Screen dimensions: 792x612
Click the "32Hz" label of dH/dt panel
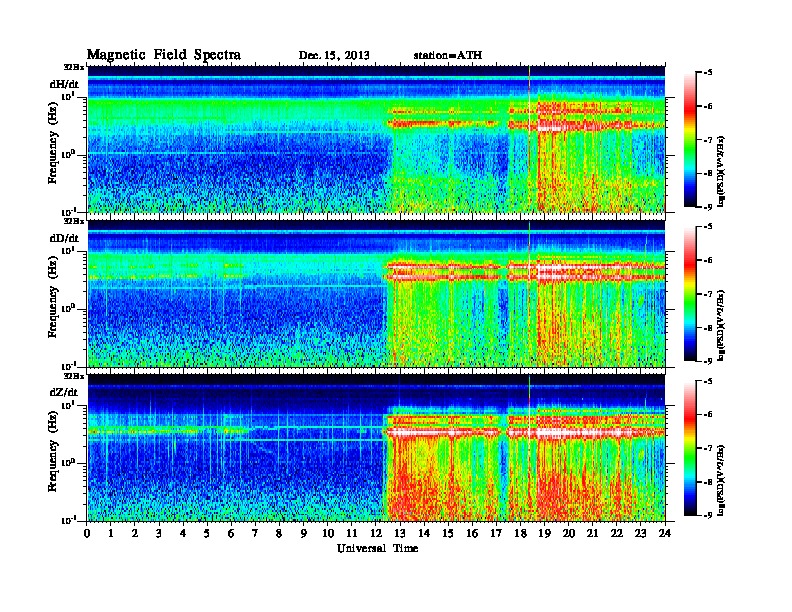(74, 67)
